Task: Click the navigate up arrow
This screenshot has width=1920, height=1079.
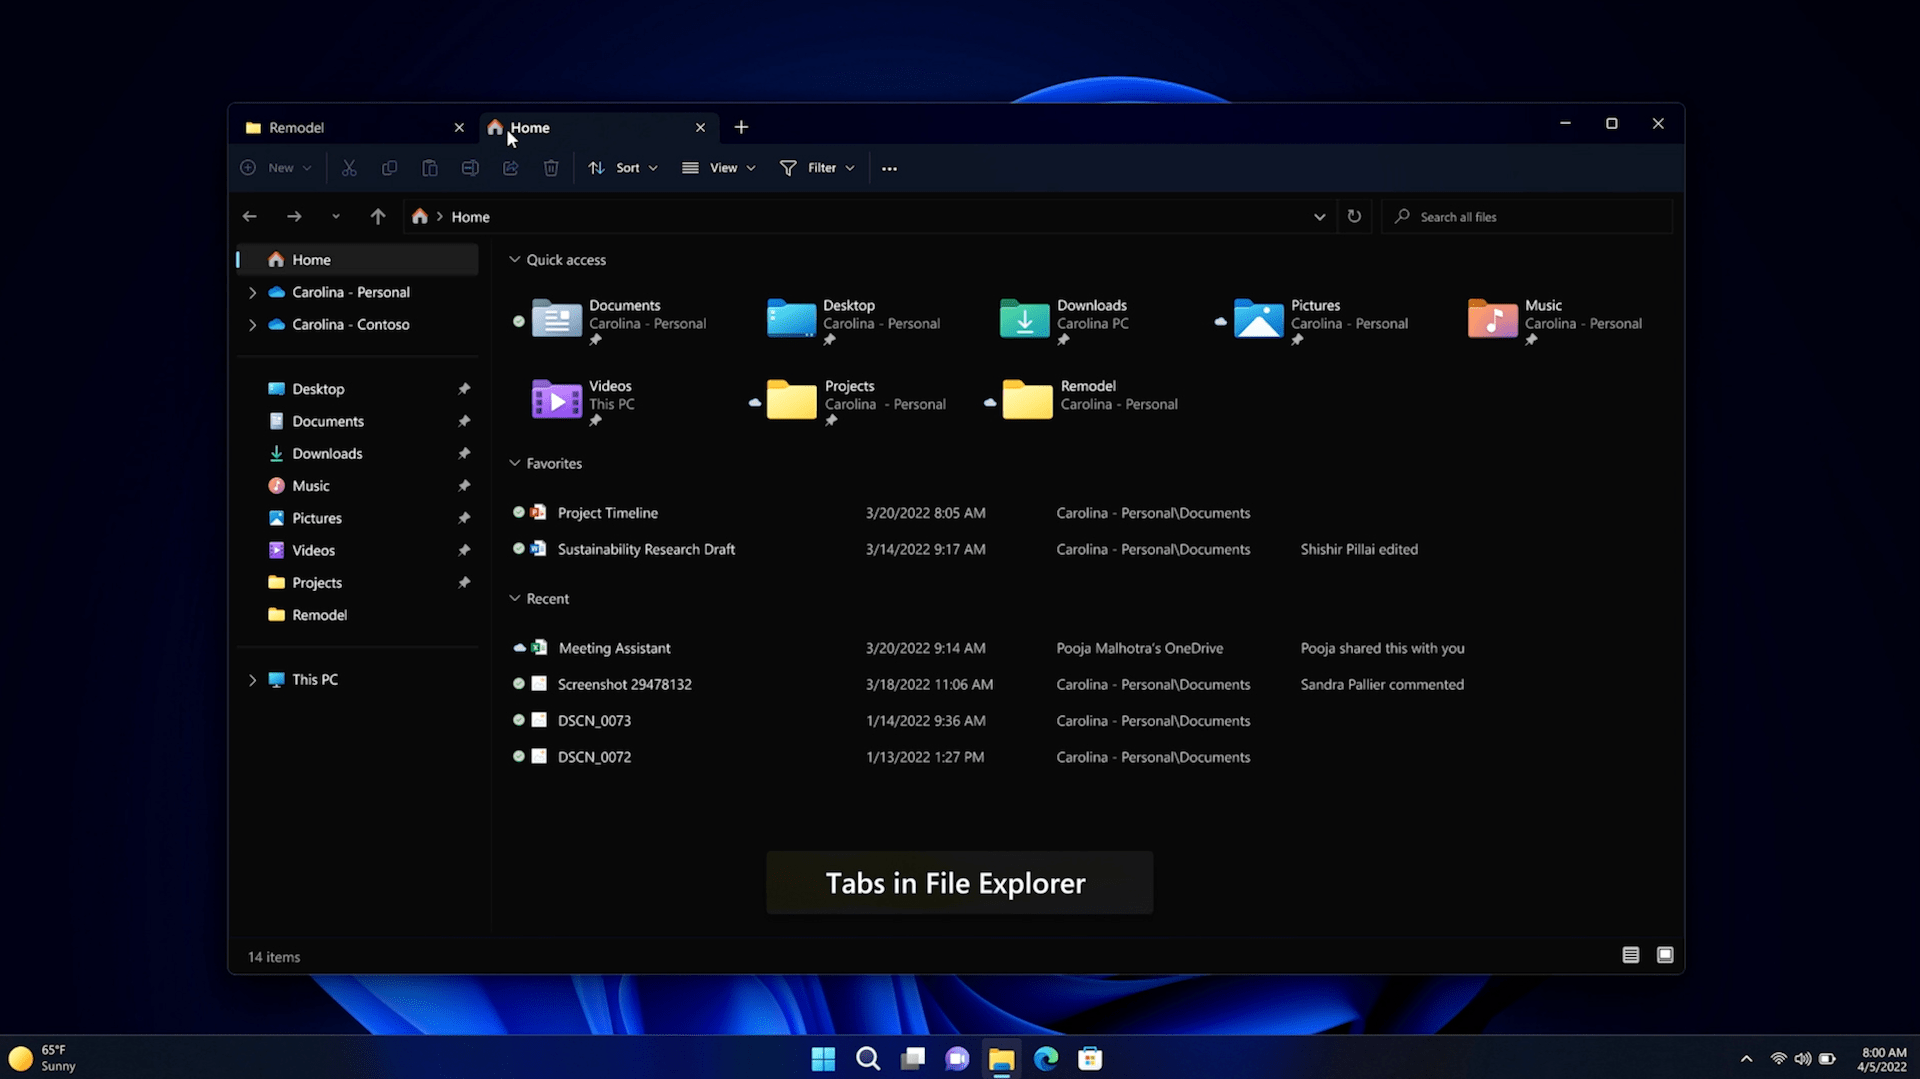Action: [x=378, y=216]
